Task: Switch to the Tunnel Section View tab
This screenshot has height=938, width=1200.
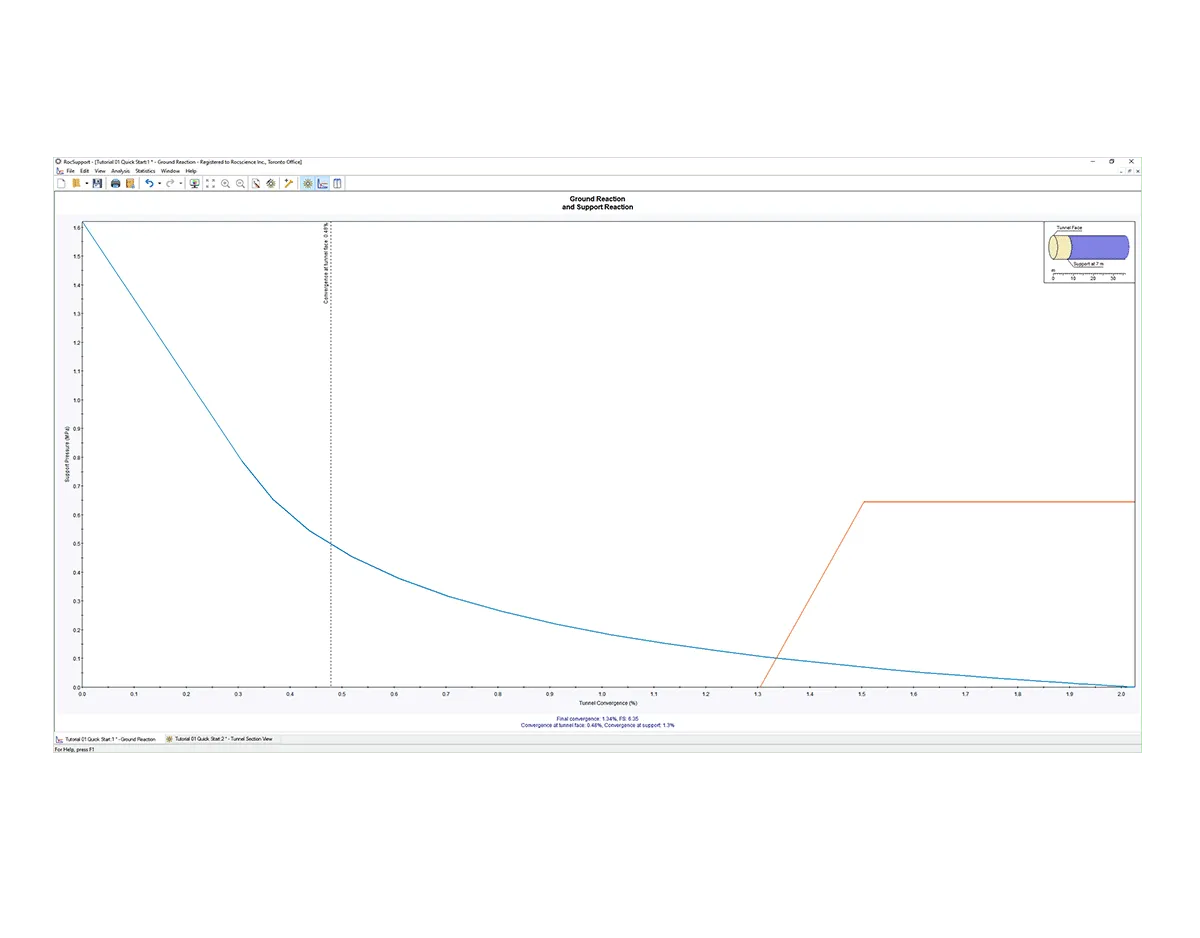Action: point(221,739)
